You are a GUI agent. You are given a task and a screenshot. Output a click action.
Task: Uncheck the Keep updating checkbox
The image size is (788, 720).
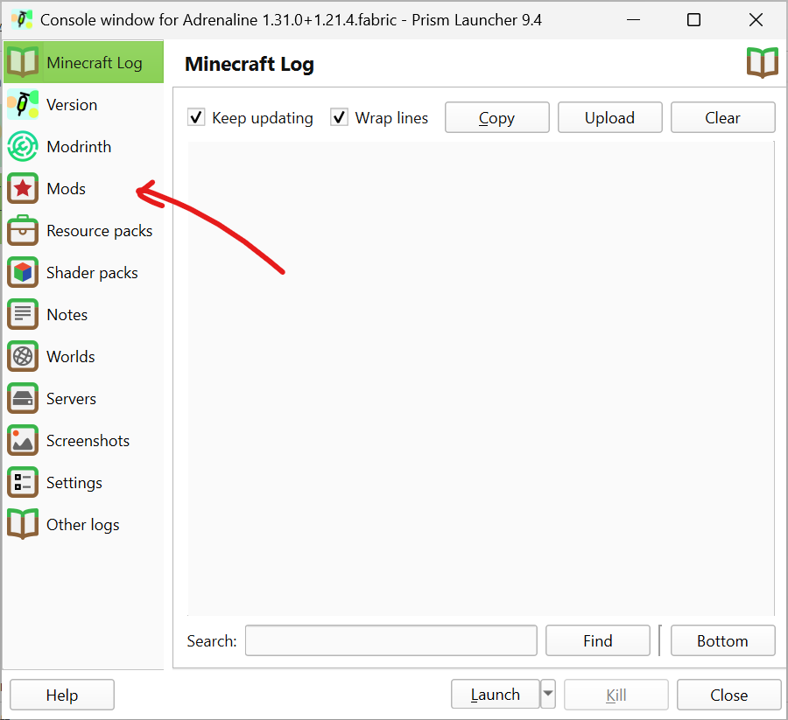(x=197, y=118)
